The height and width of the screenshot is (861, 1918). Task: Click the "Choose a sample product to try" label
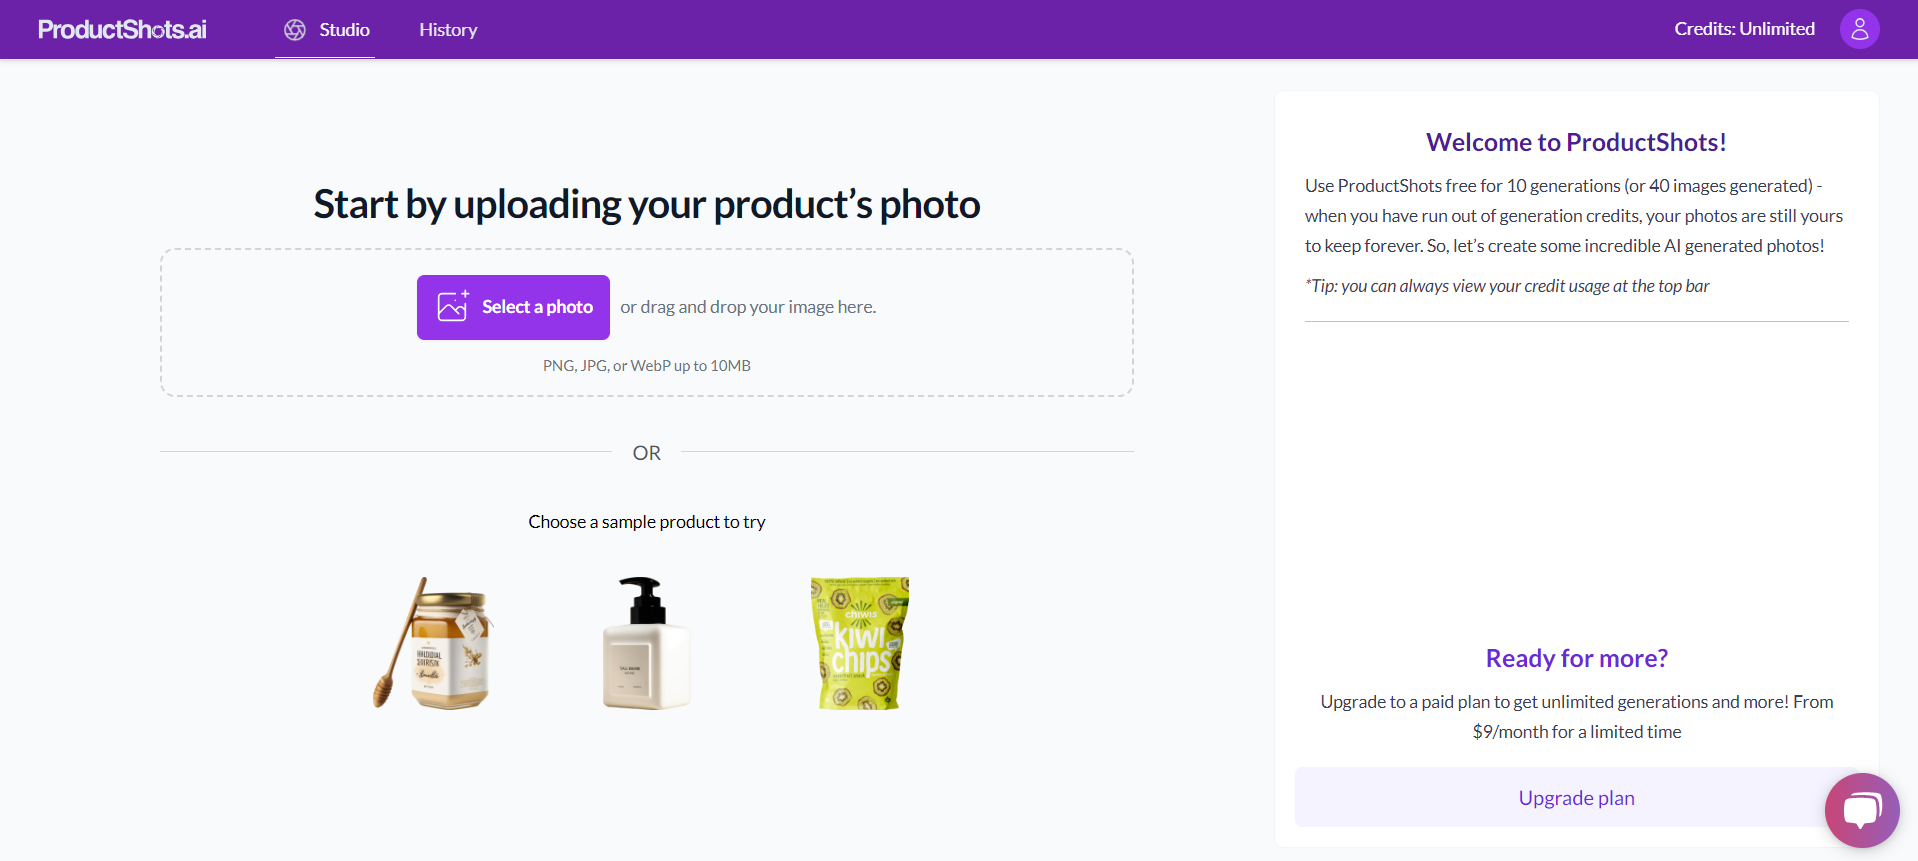point(646,522)
